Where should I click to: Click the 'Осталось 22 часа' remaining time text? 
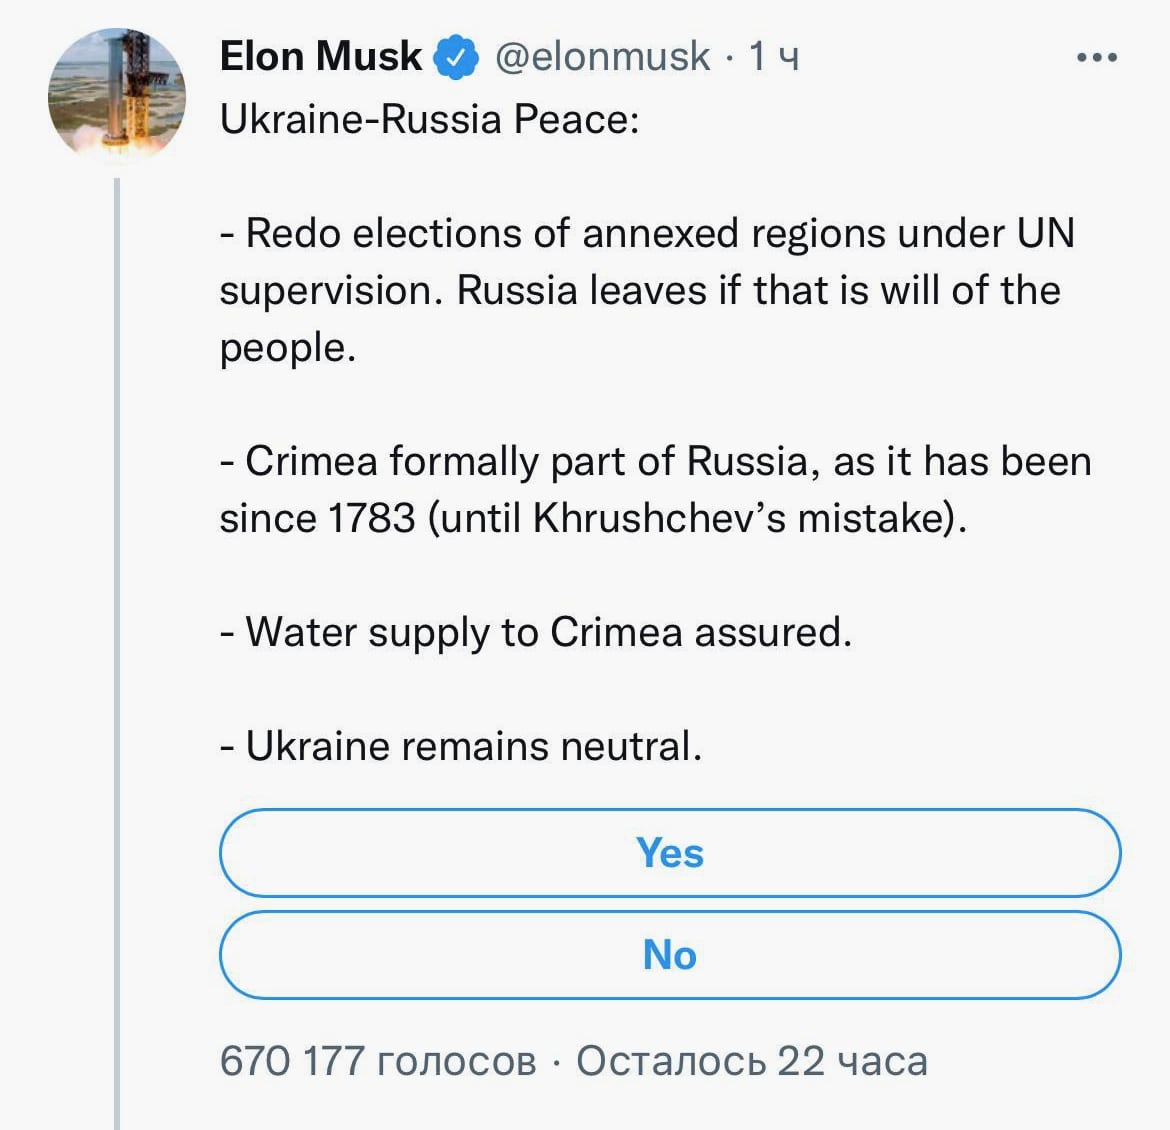[752, 1061]
